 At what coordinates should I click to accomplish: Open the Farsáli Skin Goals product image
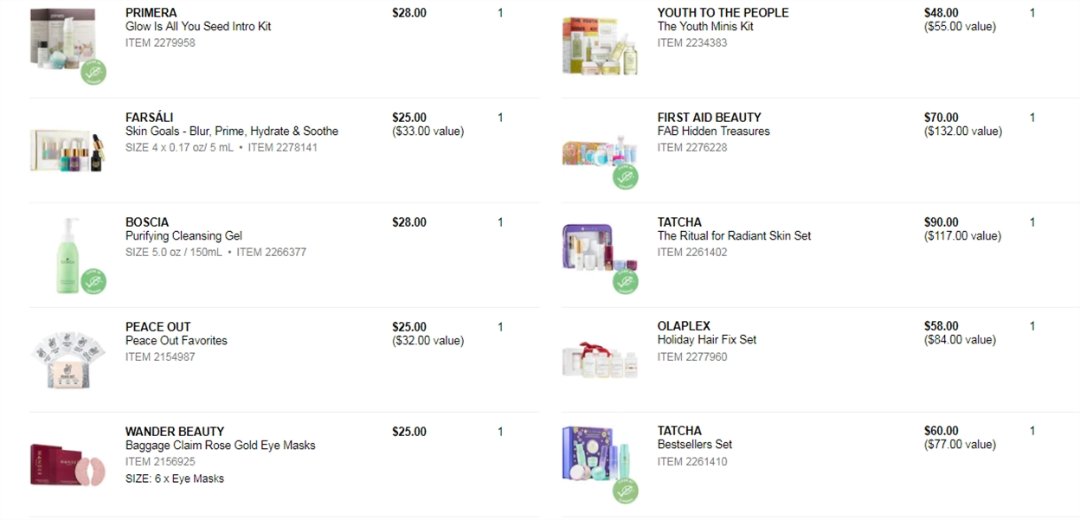(67, 150)
